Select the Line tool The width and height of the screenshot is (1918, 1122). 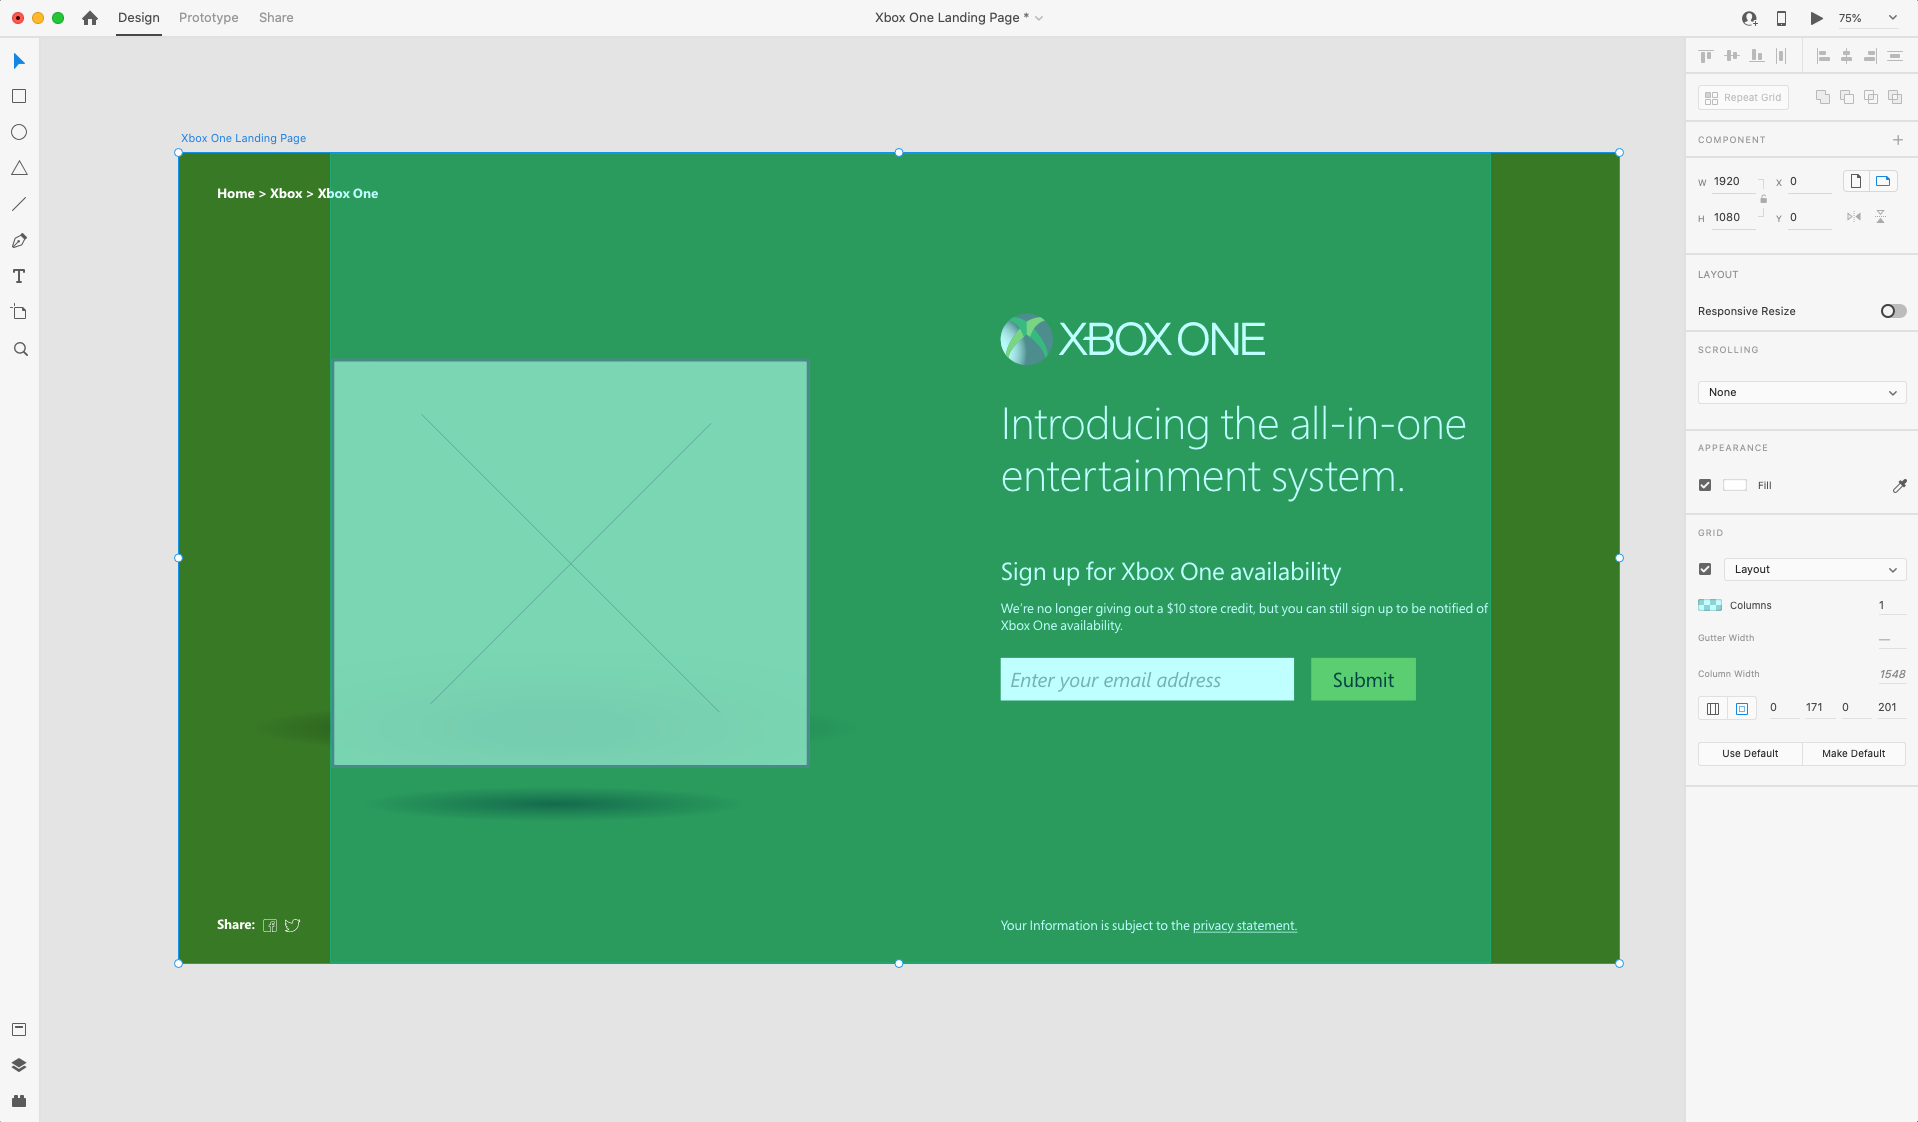19,204
